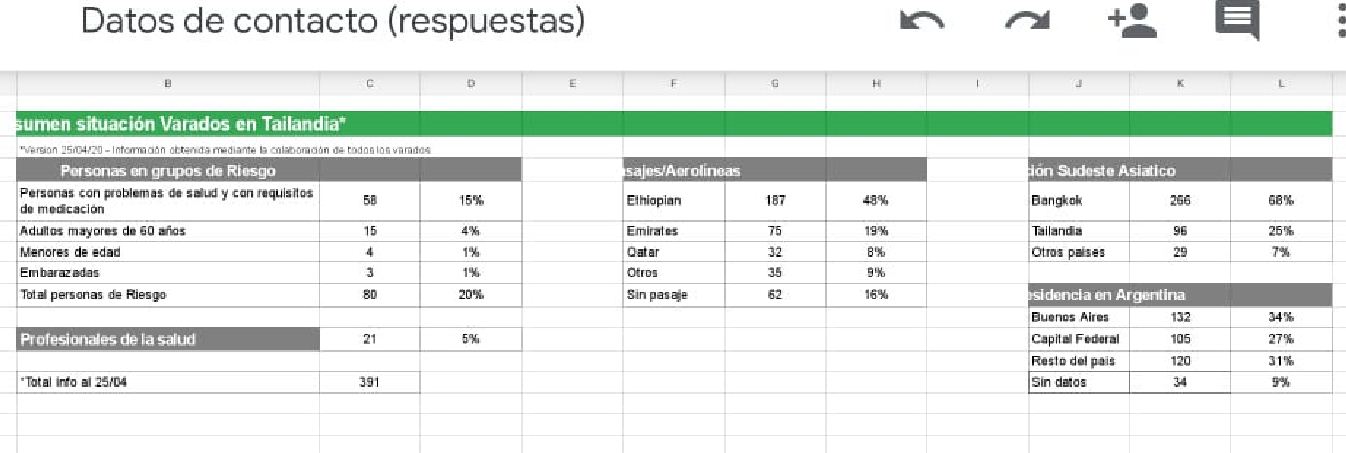The height and width of the screenshot is (453, 1346).
Task: Click the total value 391 cell
Action: (370, 382)
